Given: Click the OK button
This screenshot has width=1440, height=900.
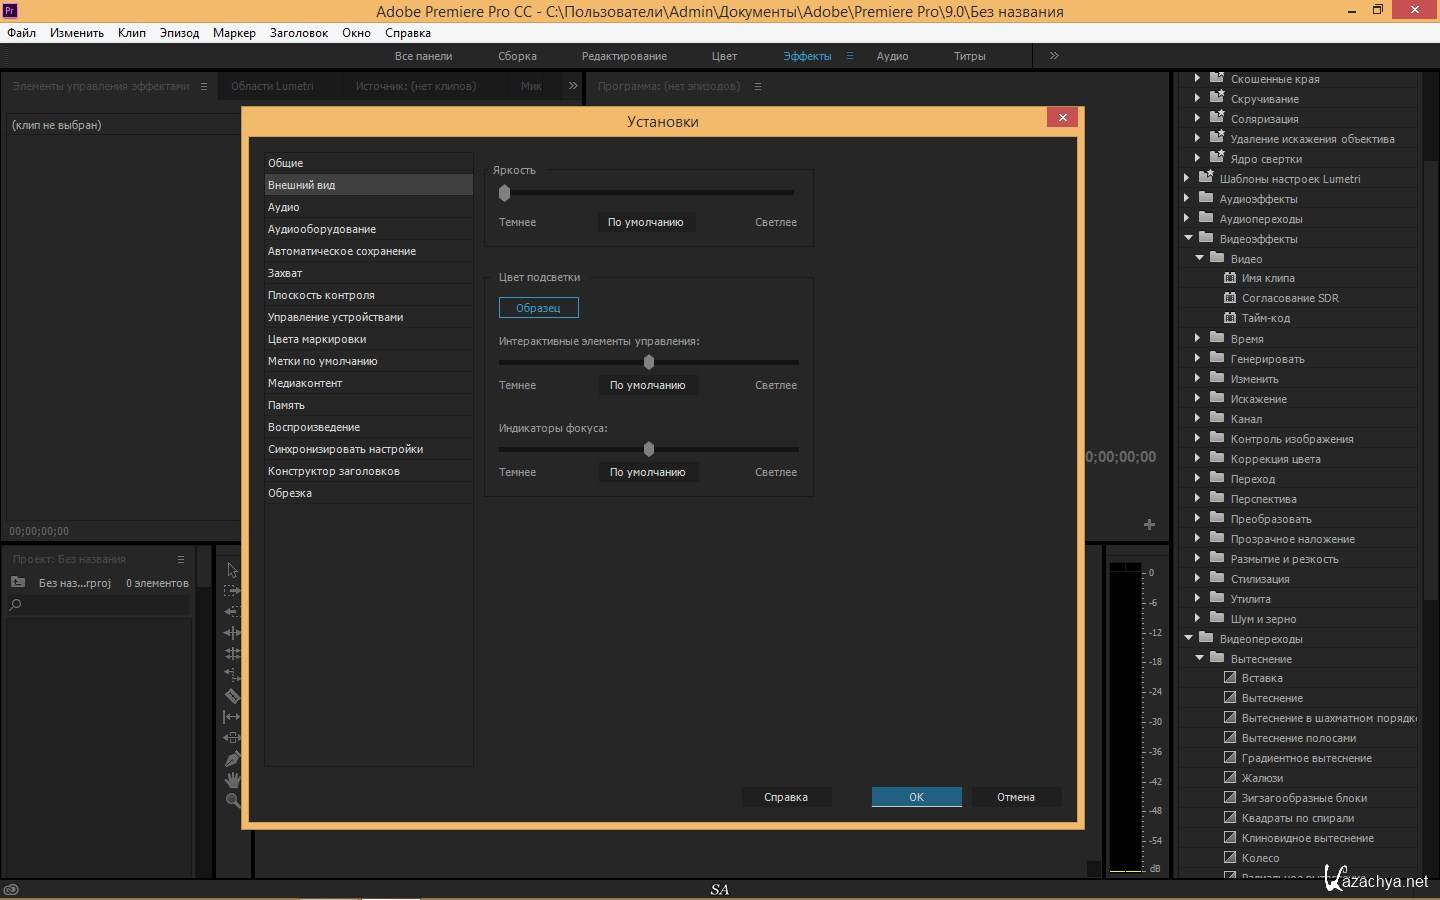Looking at the screenshot, I should [x=916, y=797].
